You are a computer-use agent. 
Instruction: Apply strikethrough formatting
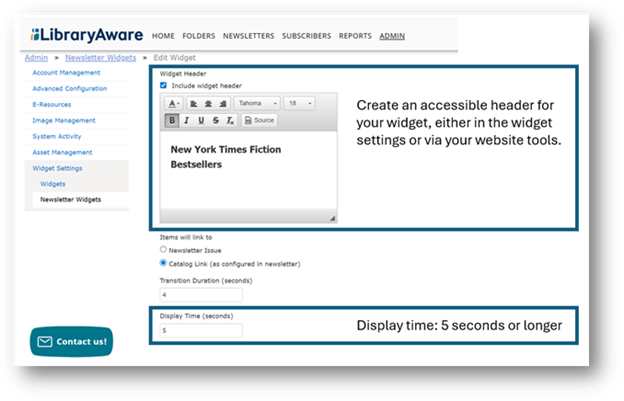point(215,120)
